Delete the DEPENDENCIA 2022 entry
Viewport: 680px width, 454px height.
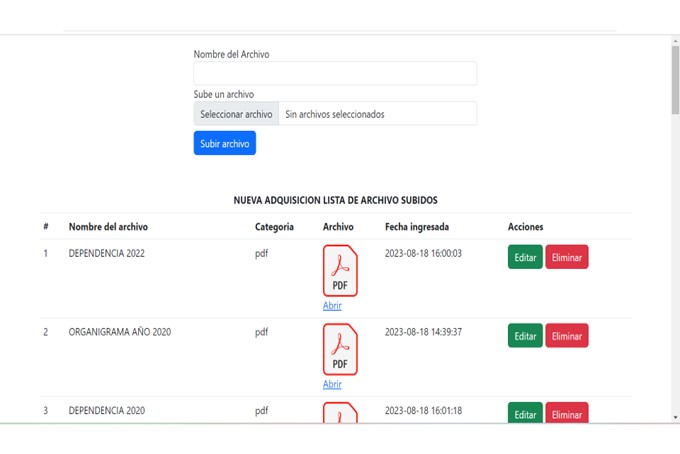tap(566, 257)
